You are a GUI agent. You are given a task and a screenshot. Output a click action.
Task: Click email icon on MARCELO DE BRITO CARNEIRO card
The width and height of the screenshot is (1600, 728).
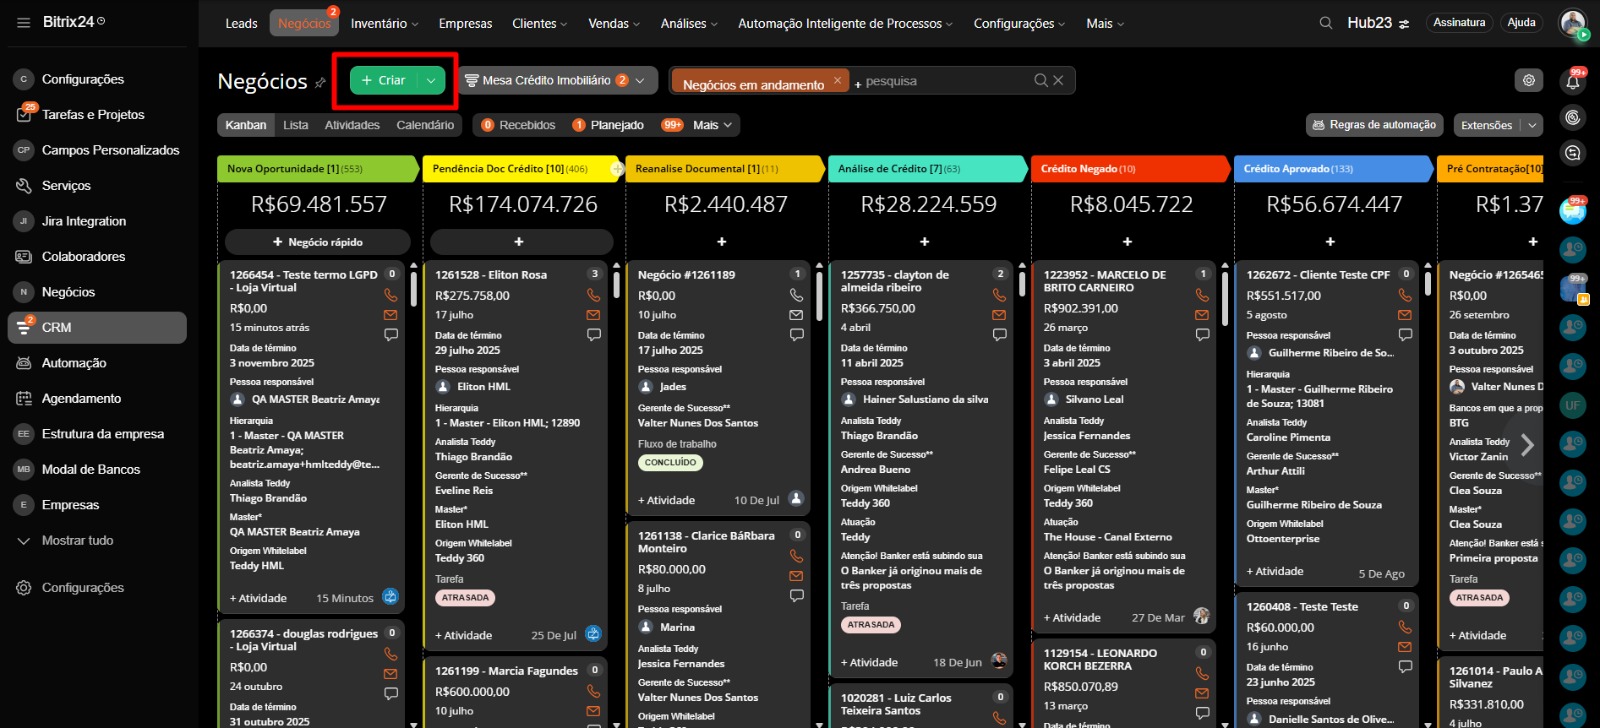[1202, 315]
